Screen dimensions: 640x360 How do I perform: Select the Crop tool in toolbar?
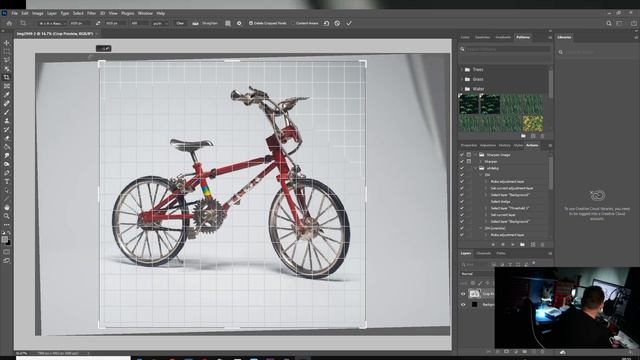7,77
